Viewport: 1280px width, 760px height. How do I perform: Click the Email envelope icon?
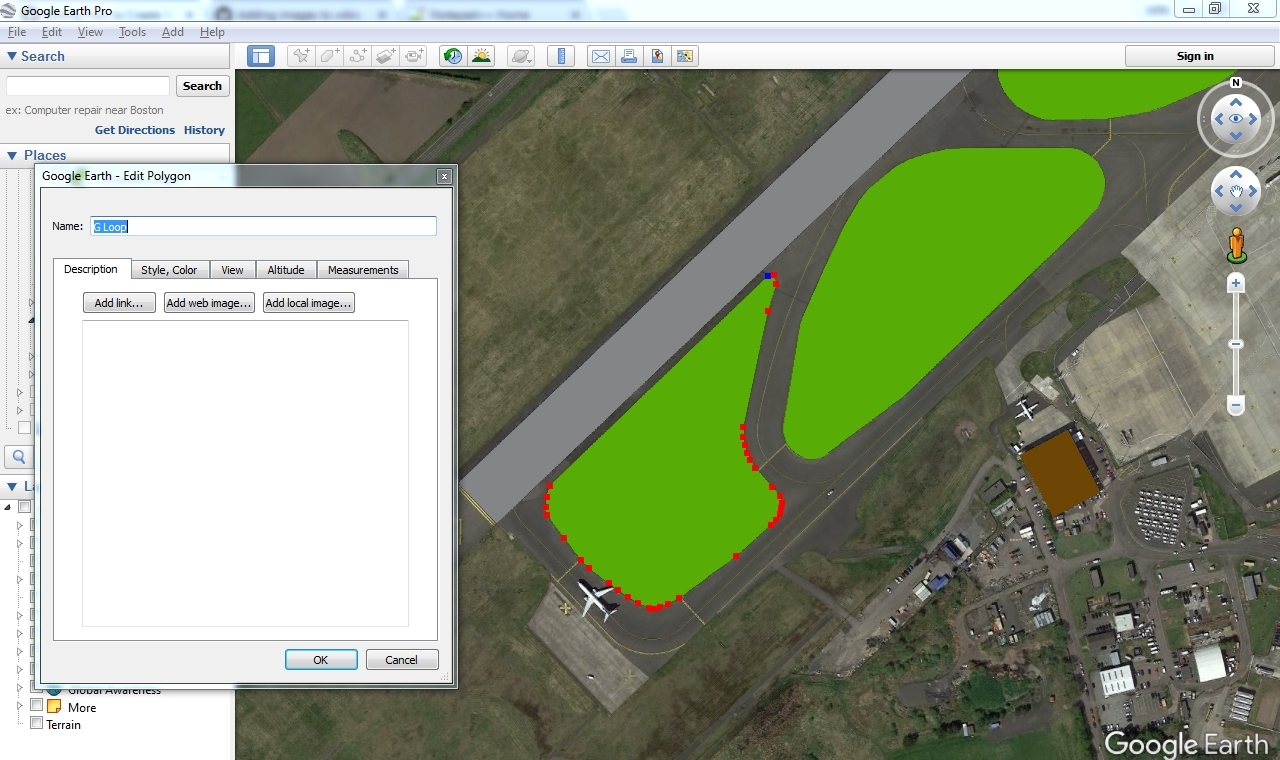click(601, 56)
